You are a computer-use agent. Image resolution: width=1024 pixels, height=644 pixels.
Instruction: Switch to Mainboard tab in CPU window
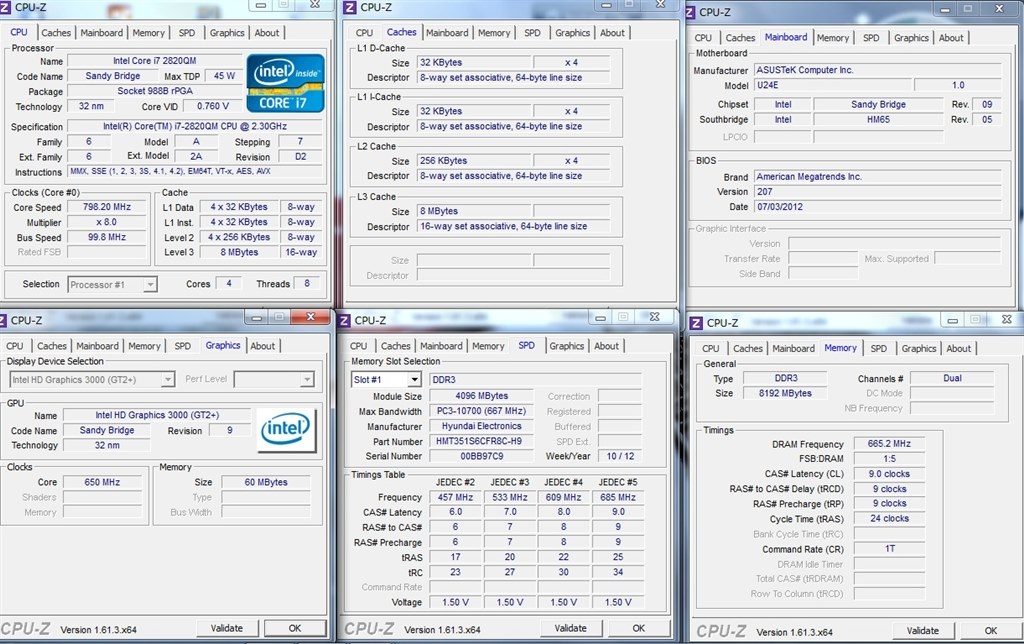101,33
